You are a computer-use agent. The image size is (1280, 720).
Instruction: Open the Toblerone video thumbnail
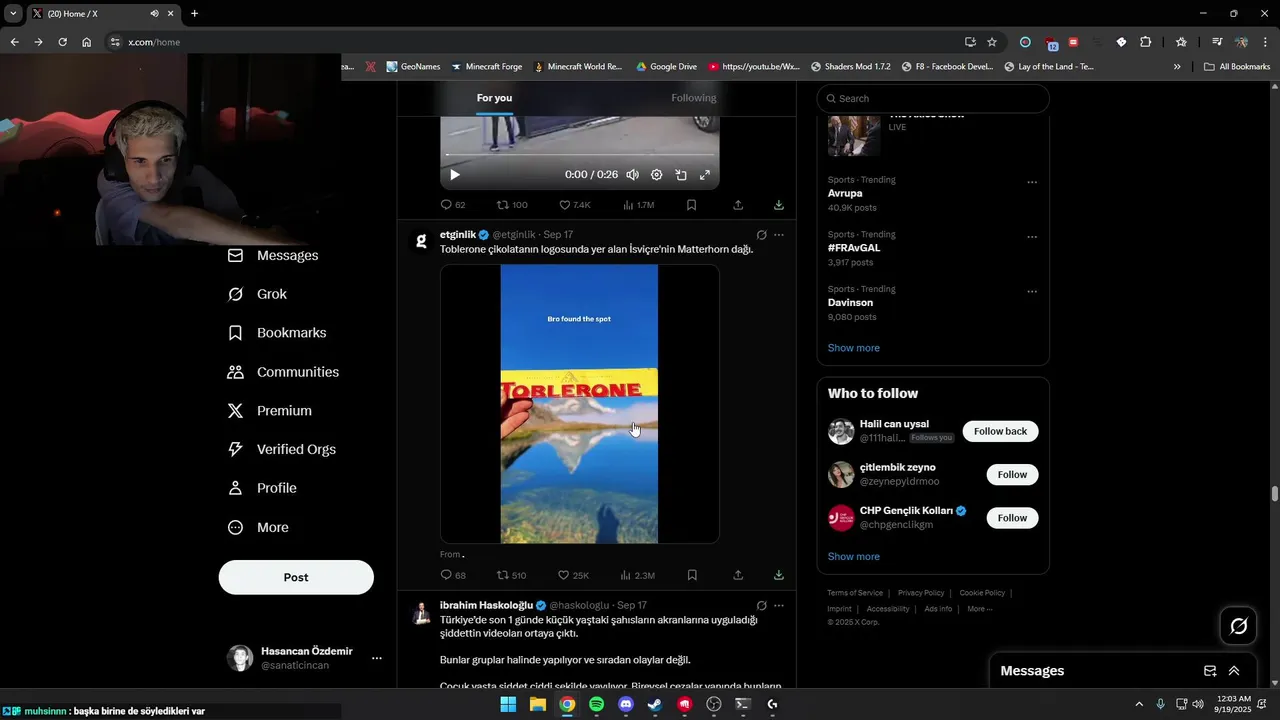point(580,404)
